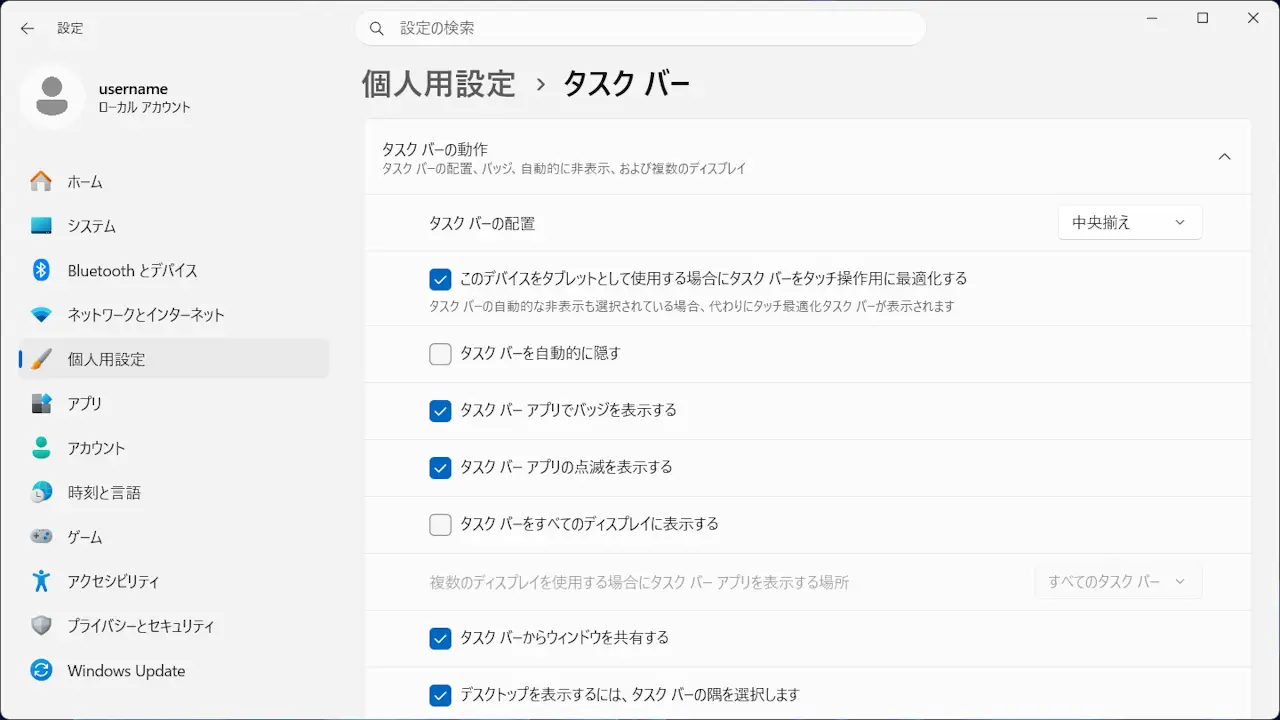Click the Windows Update sync icon
1280x720 pixels.
(x=41, y=670)
